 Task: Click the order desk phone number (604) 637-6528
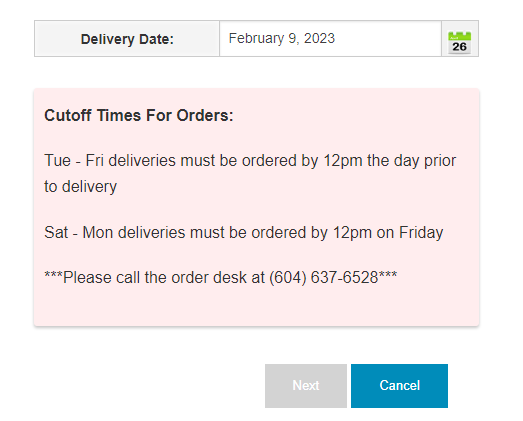point(324,278)
